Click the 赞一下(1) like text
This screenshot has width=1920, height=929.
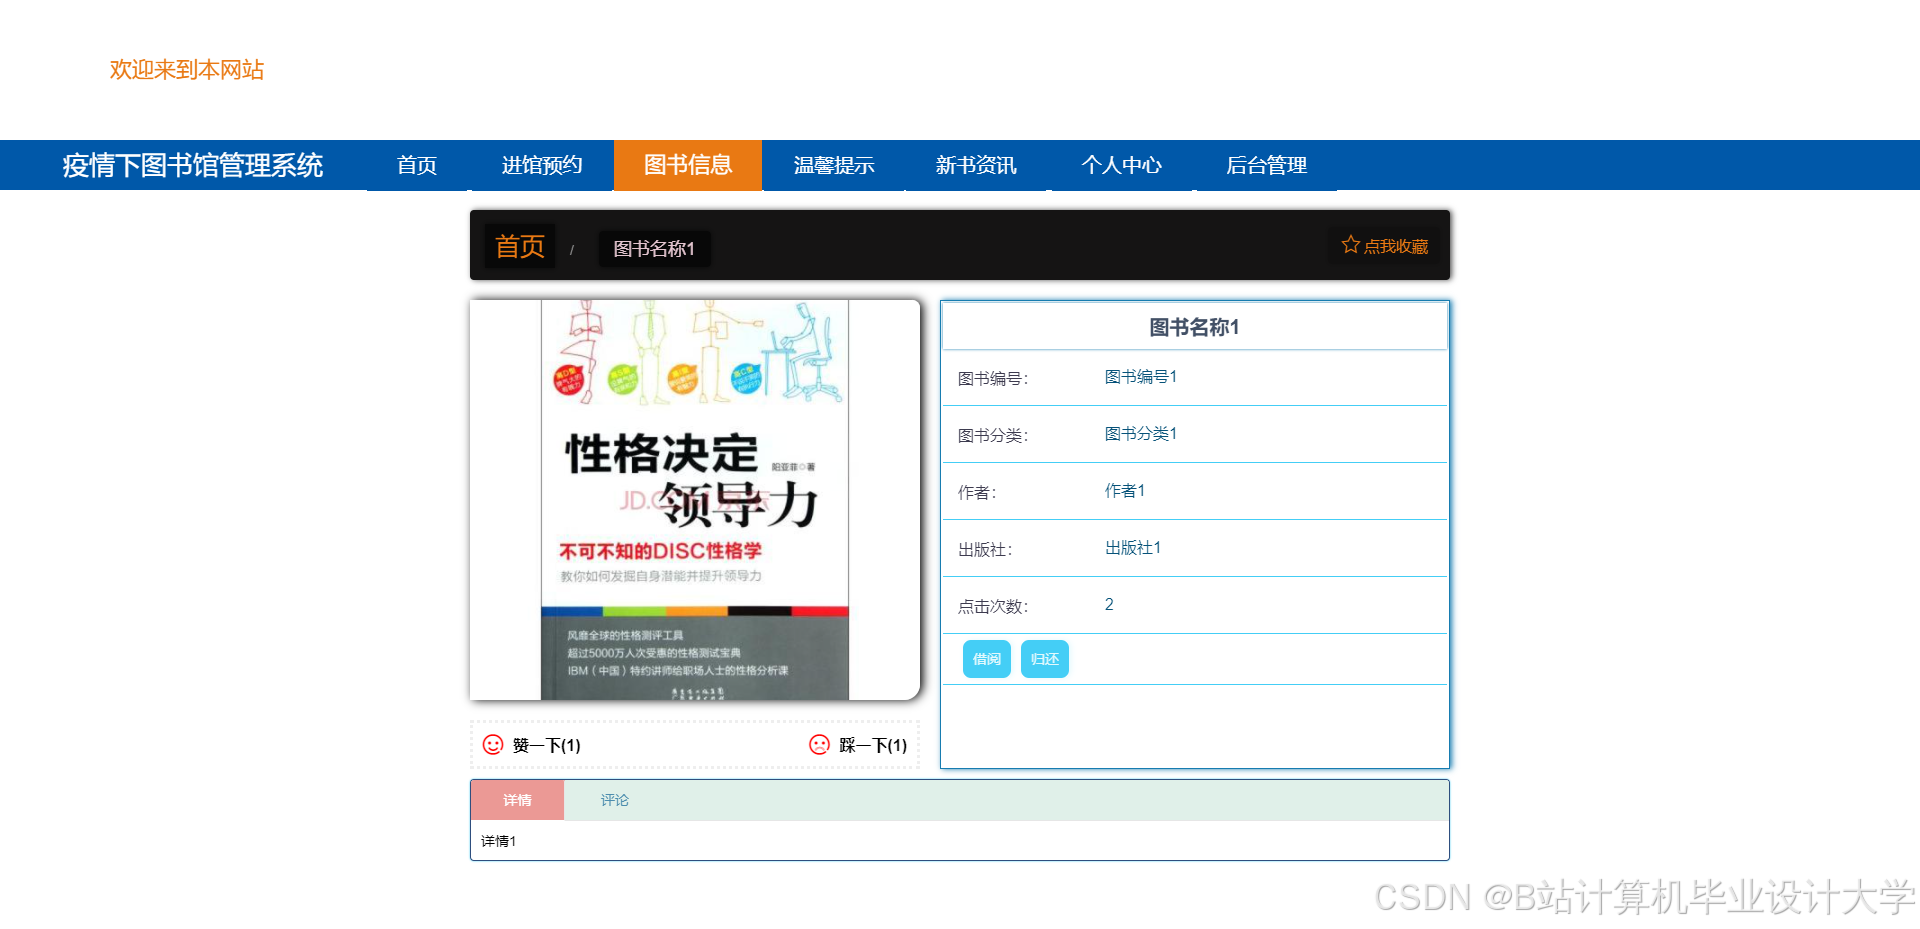(547, 745)
